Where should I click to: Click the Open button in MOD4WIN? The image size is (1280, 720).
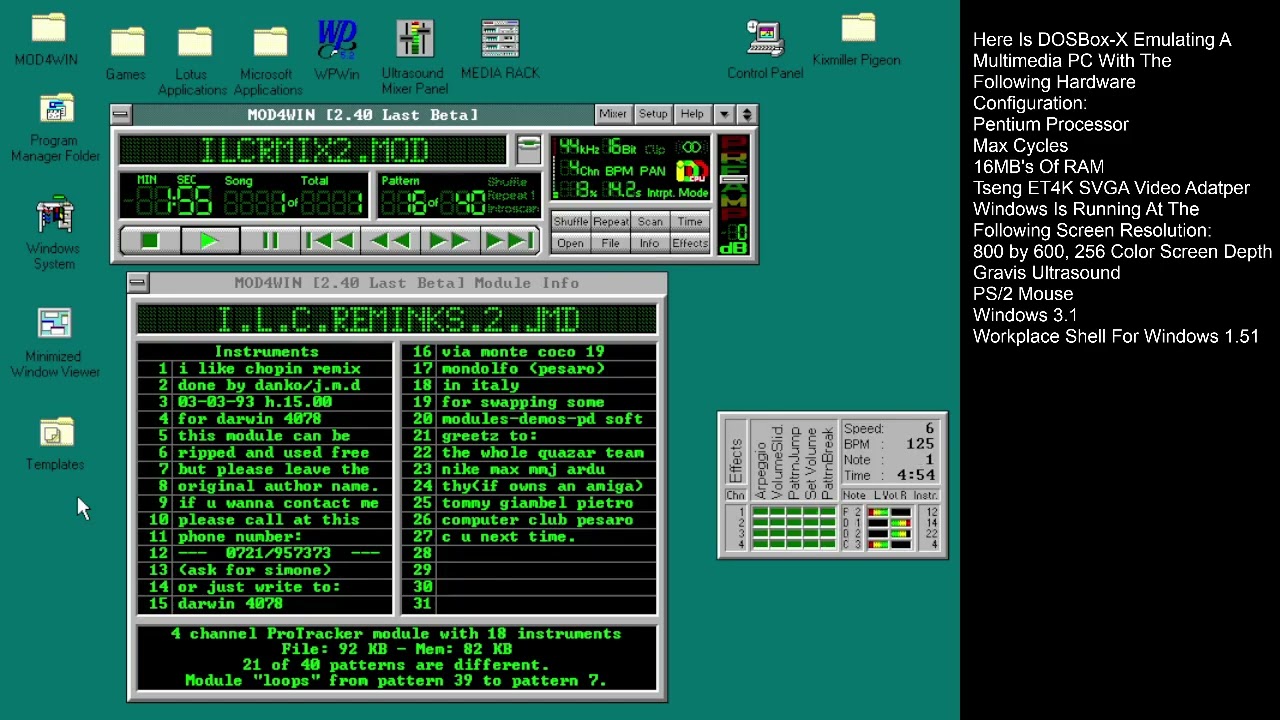click(570, 243)
